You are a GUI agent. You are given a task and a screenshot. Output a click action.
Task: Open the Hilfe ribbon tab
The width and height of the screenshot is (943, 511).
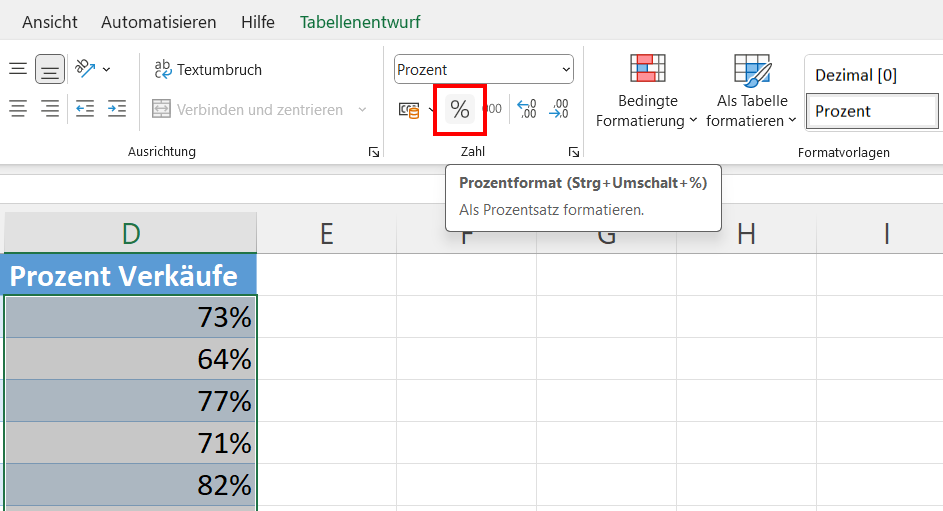[x=258, y=22]
